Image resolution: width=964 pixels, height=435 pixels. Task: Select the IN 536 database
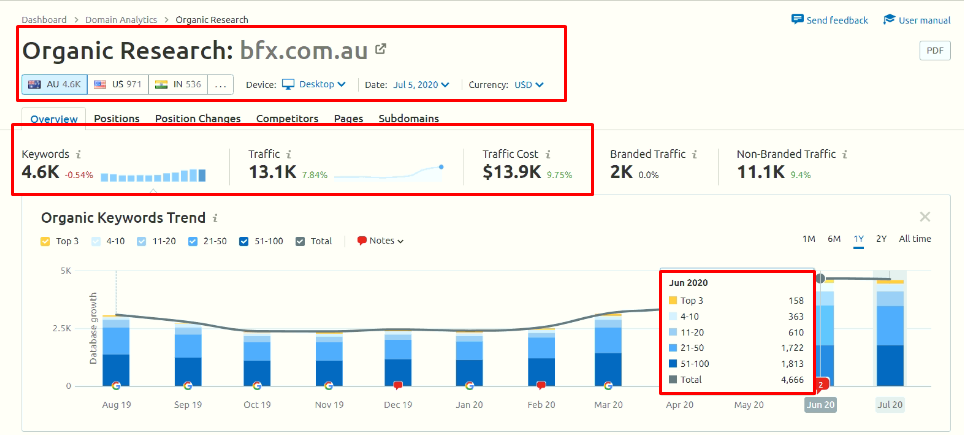[x=178, y=84]
